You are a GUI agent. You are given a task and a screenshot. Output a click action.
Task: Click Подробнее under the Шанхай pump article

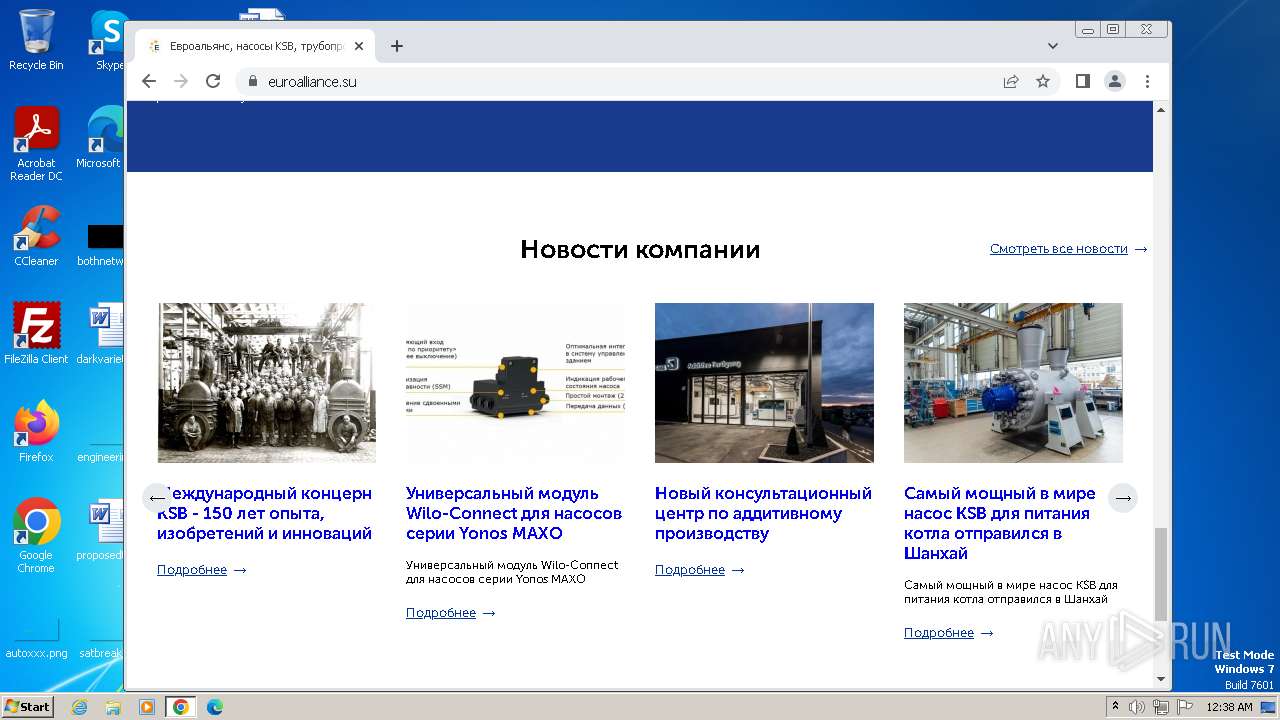click(x=939, y=633)
